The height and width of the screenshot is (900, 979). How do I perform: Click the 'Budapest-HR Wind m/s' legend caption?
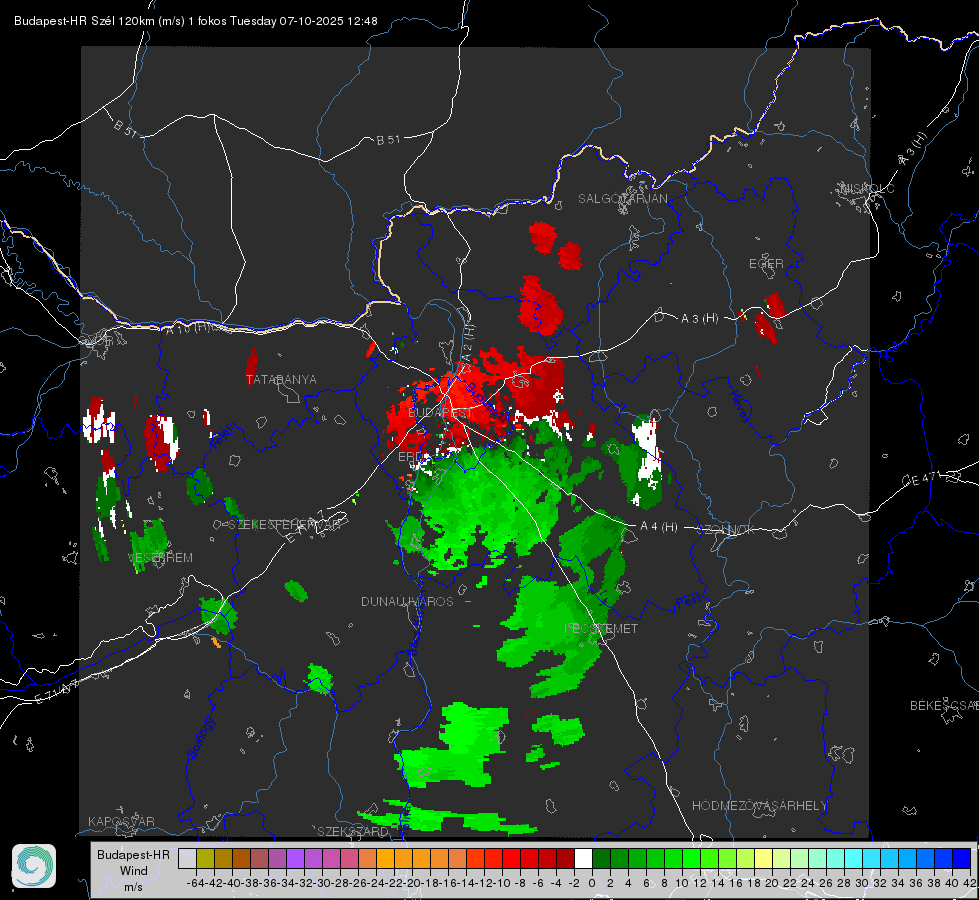pos(134,870)
